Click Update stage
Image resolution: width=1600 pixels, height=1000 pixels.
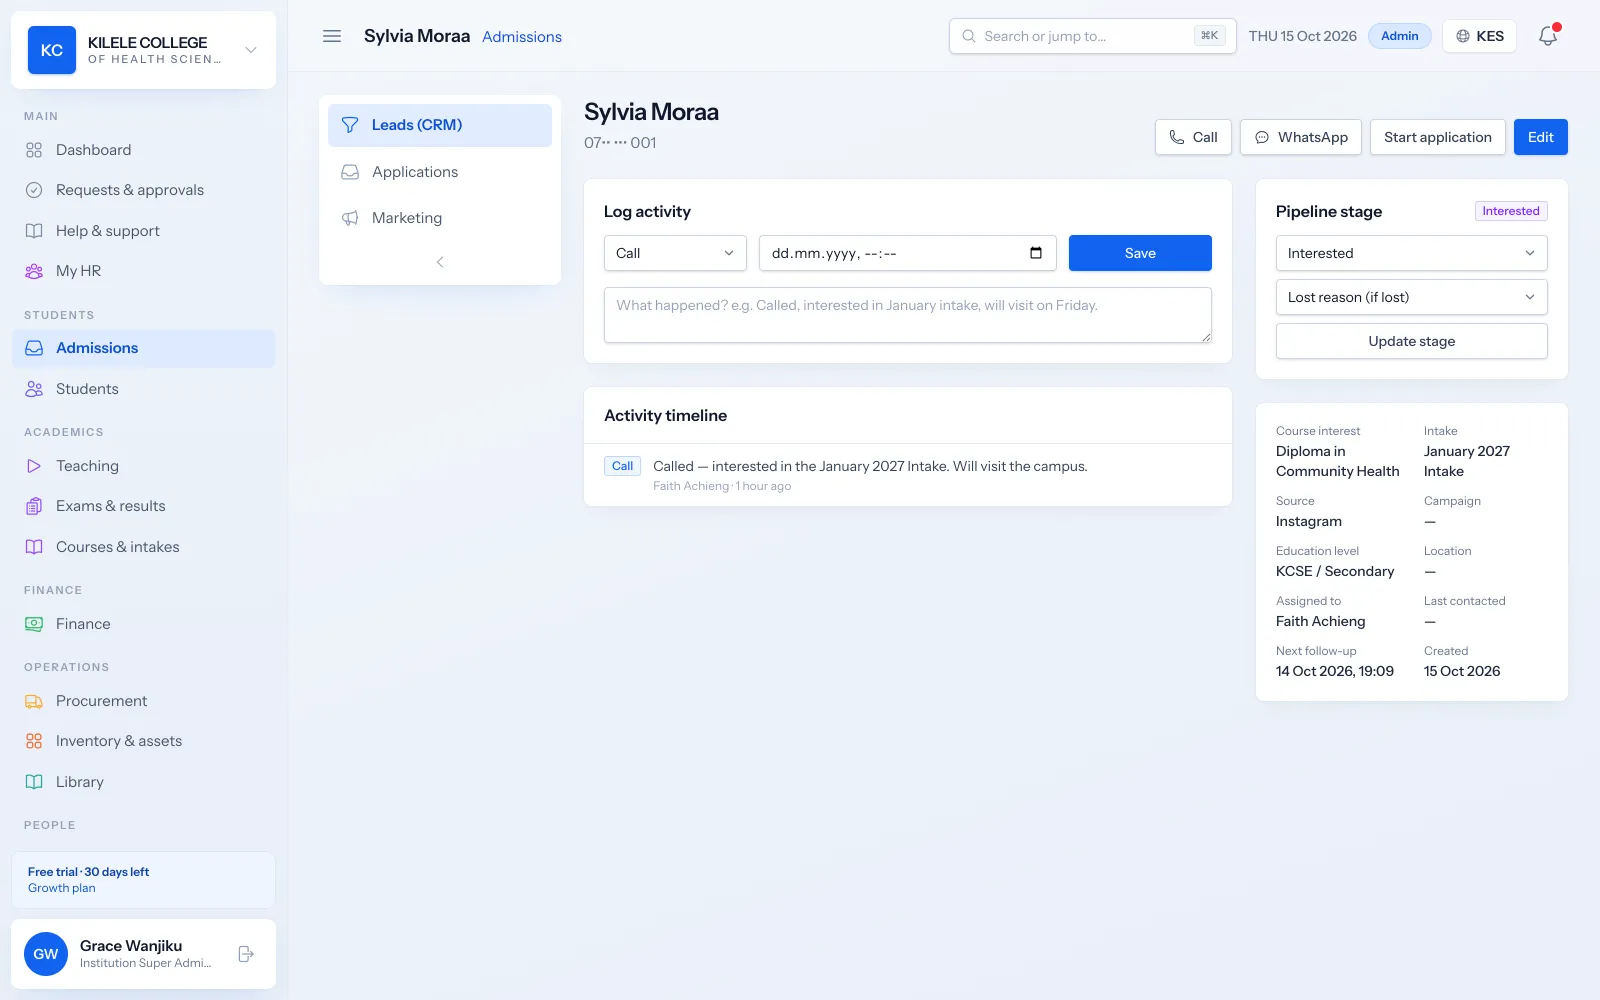(1411, 341)
